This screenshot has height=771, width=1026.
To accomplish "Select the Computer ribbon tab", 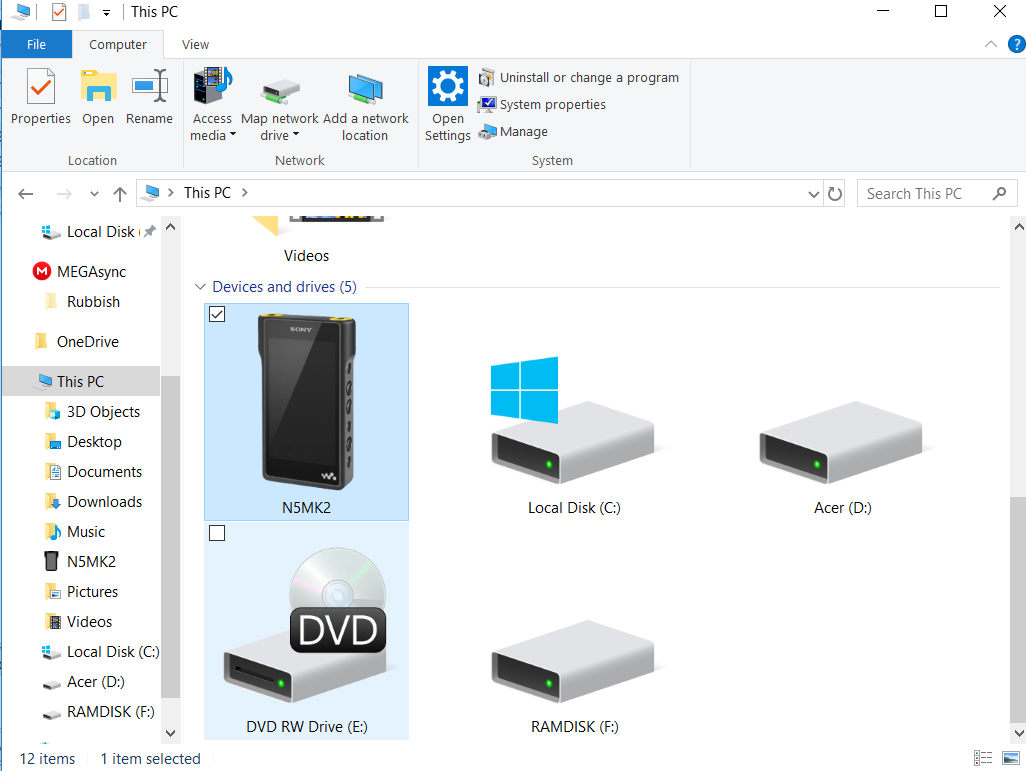I will [x=118, y=45].
